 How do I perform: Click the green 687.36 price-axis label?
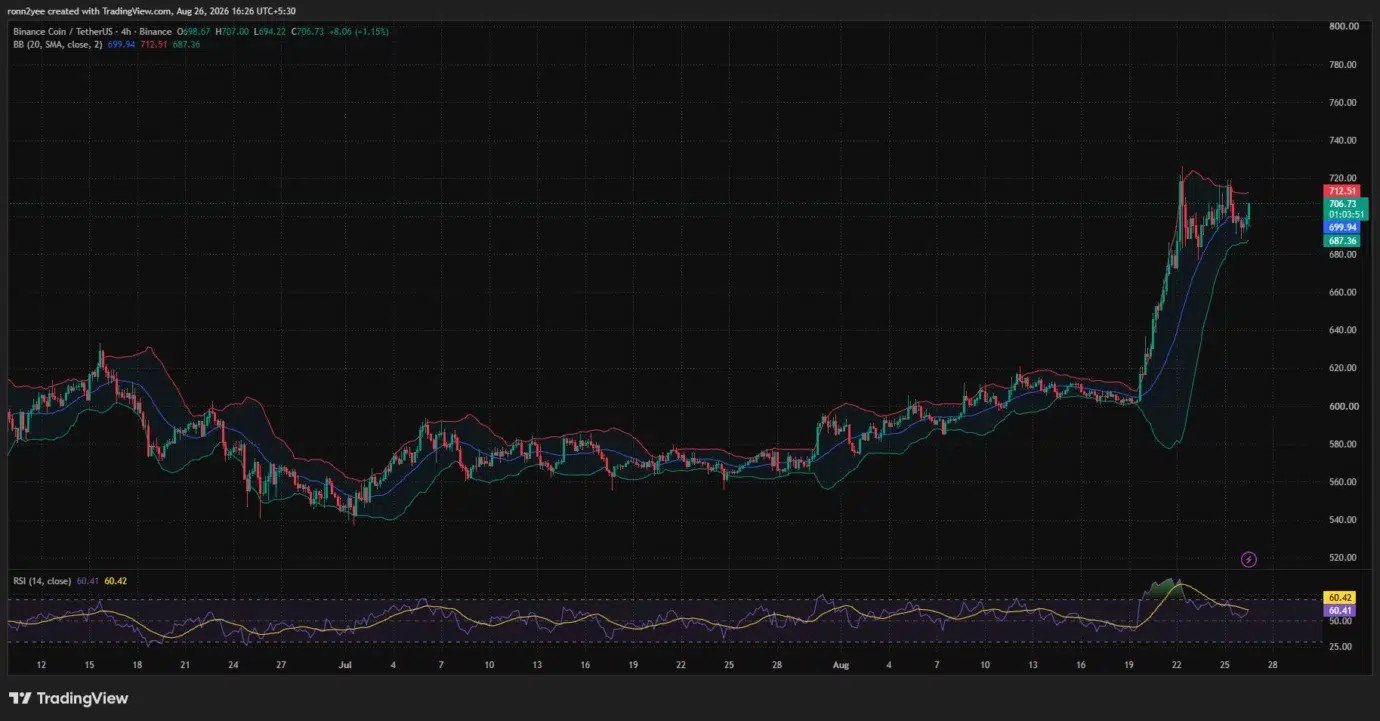click(1342, 241)
